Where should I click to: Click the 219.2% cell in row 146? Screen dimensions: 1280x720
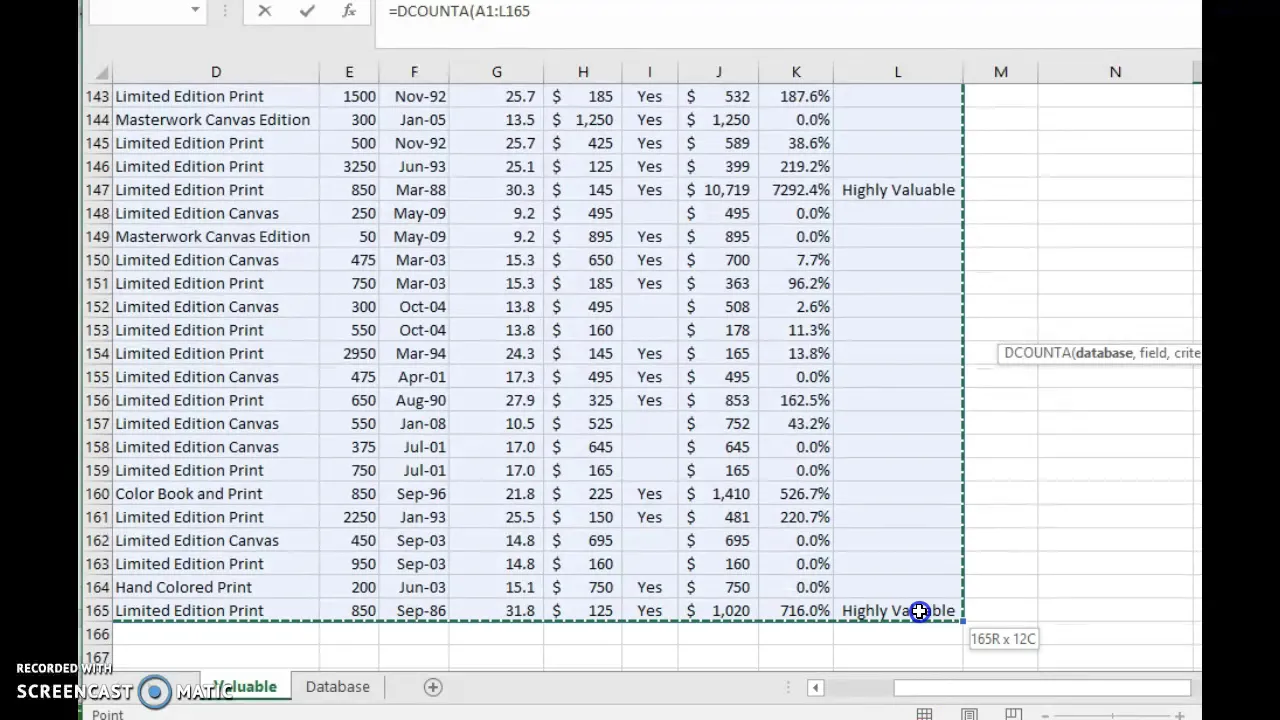click(796, 167)
